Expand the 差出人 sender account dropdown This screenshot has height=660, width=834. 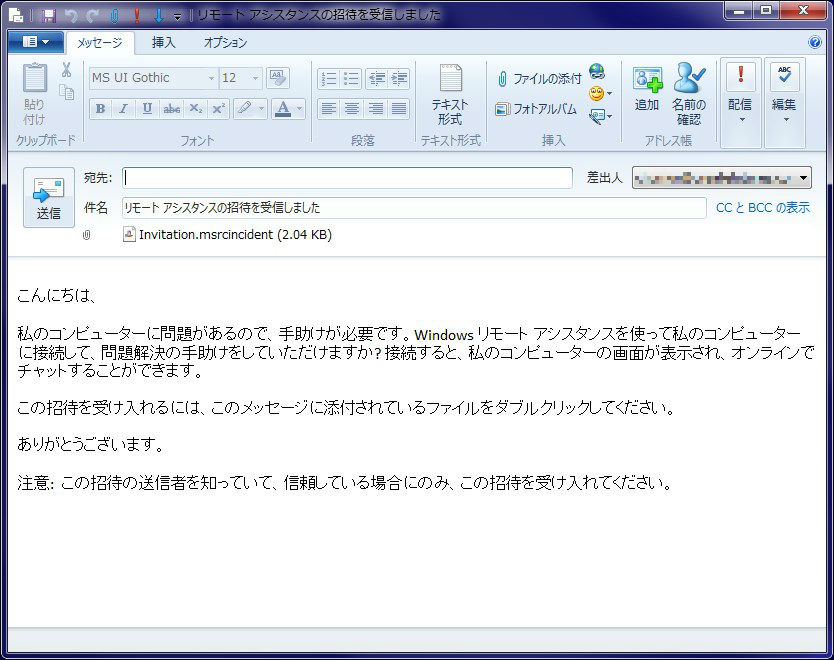(x=804, y=179)
